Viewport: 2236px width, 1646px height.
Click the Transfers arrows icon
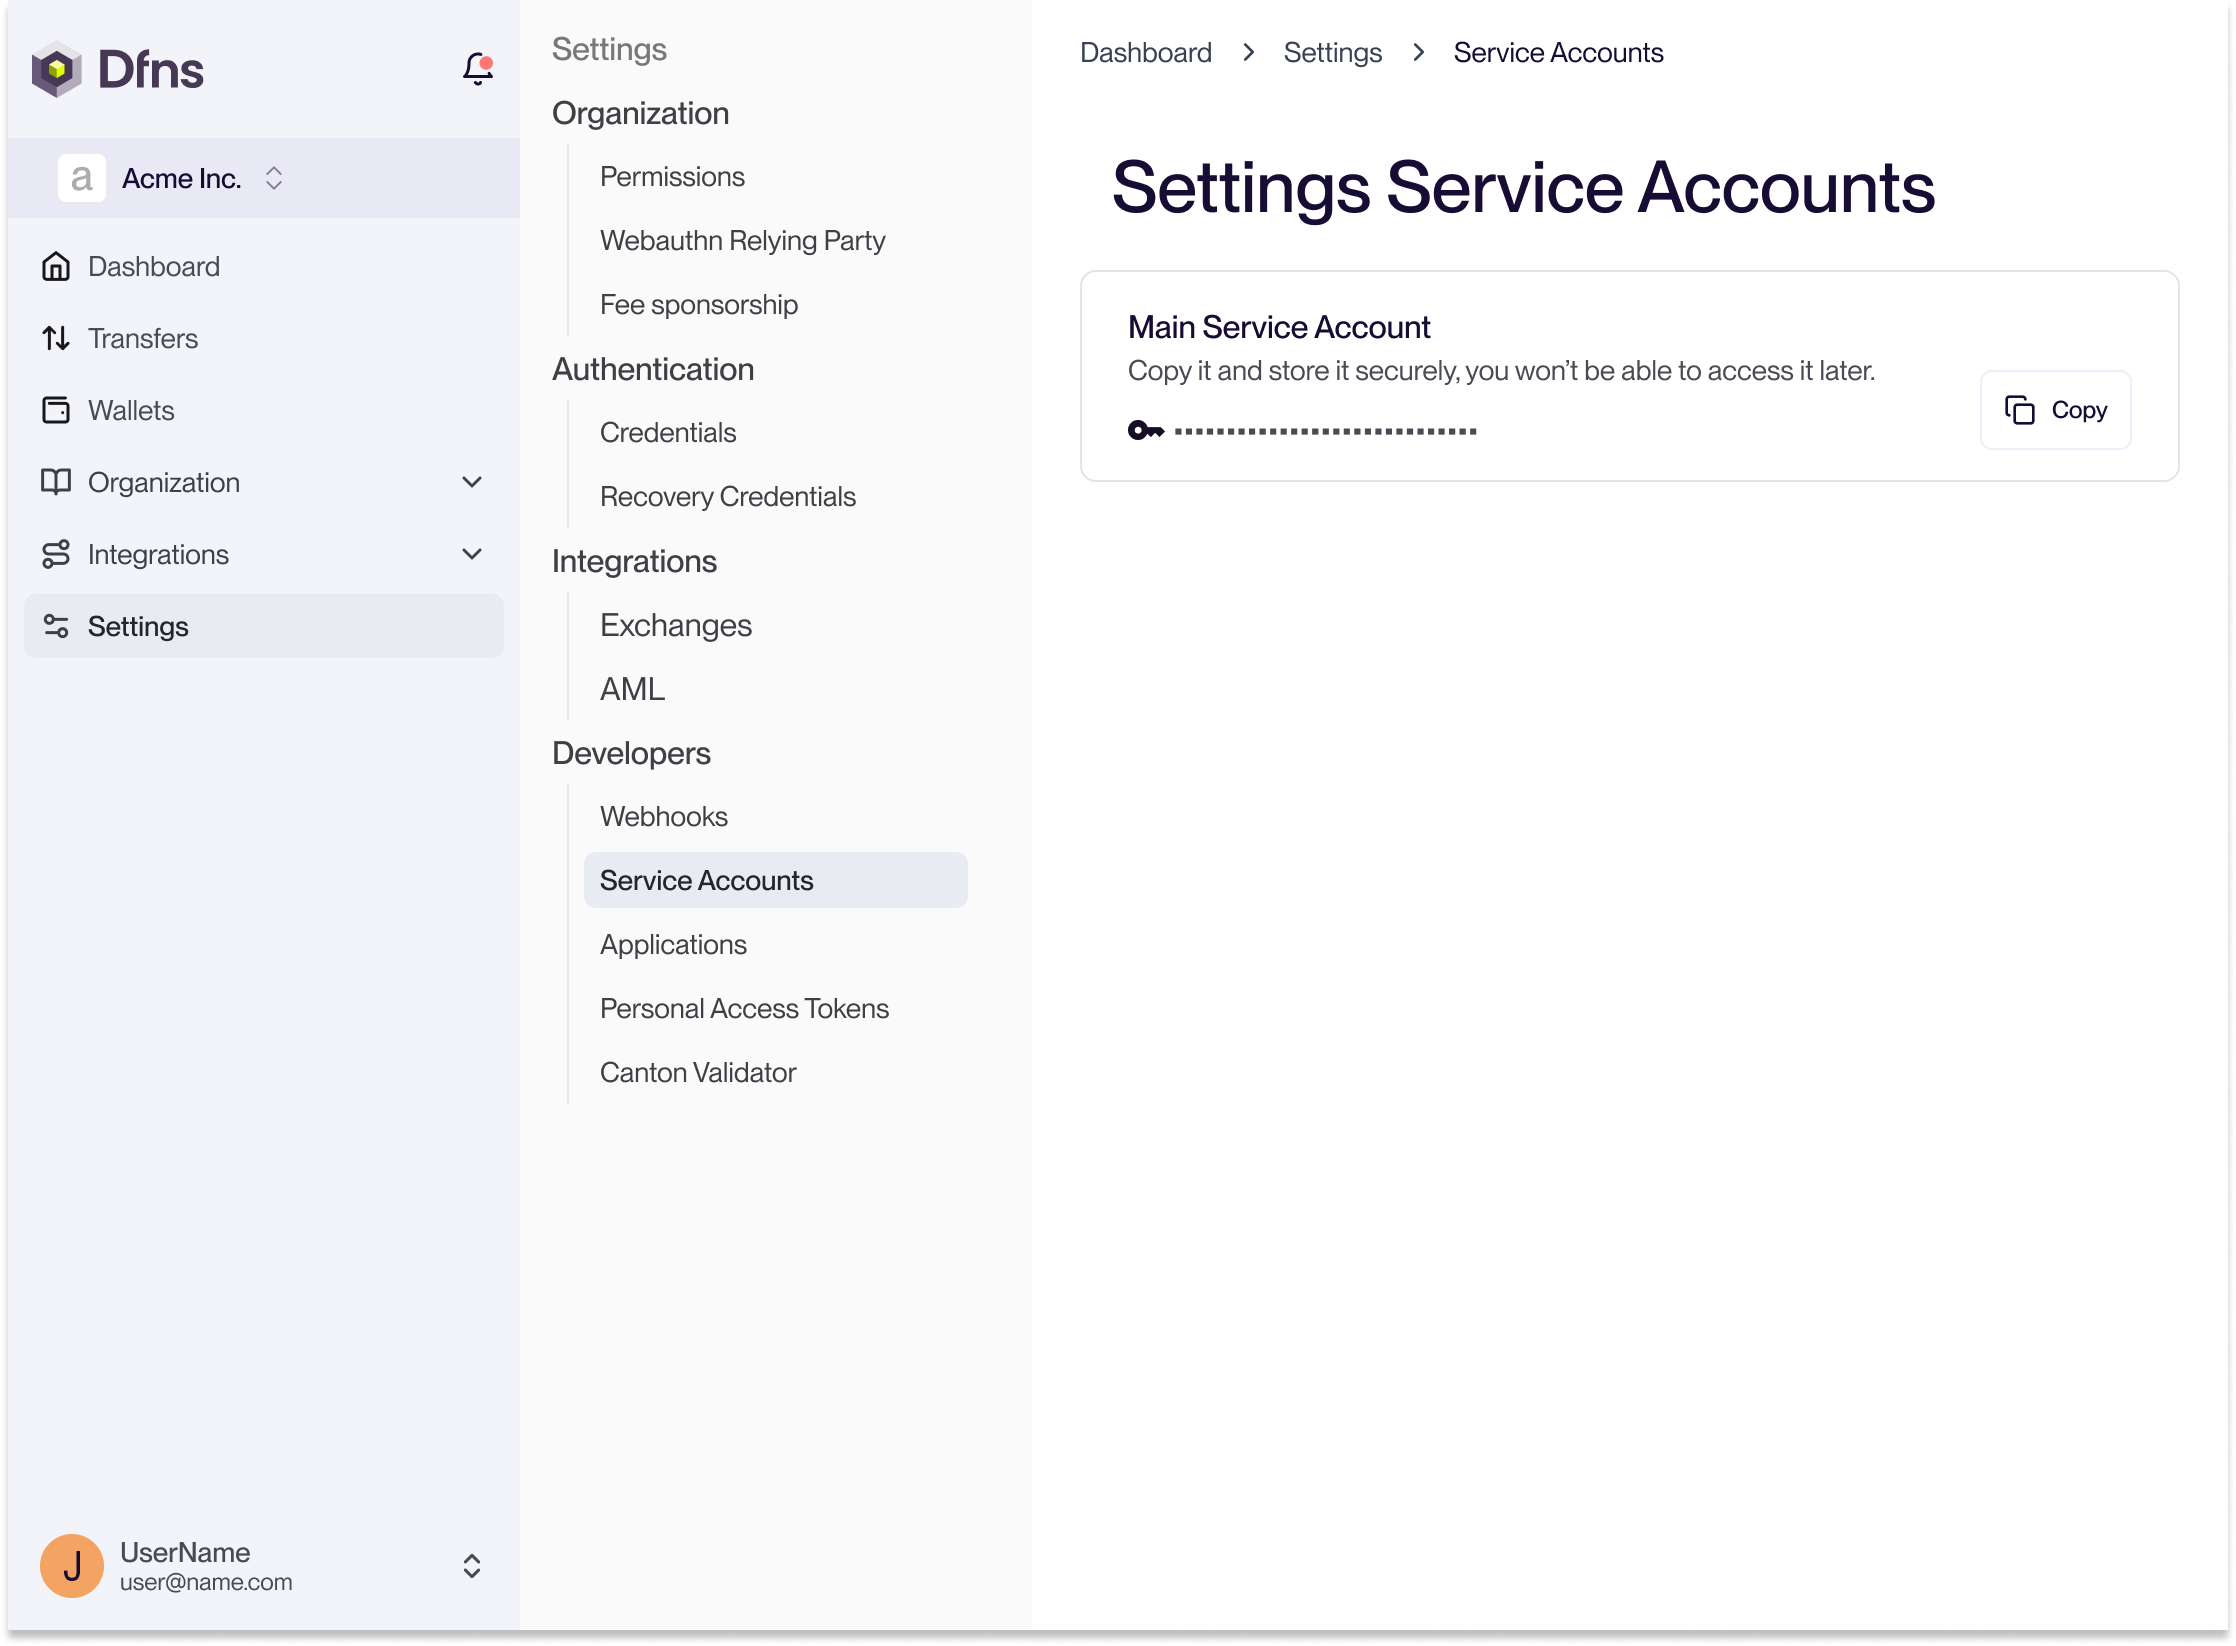[56, 339]
